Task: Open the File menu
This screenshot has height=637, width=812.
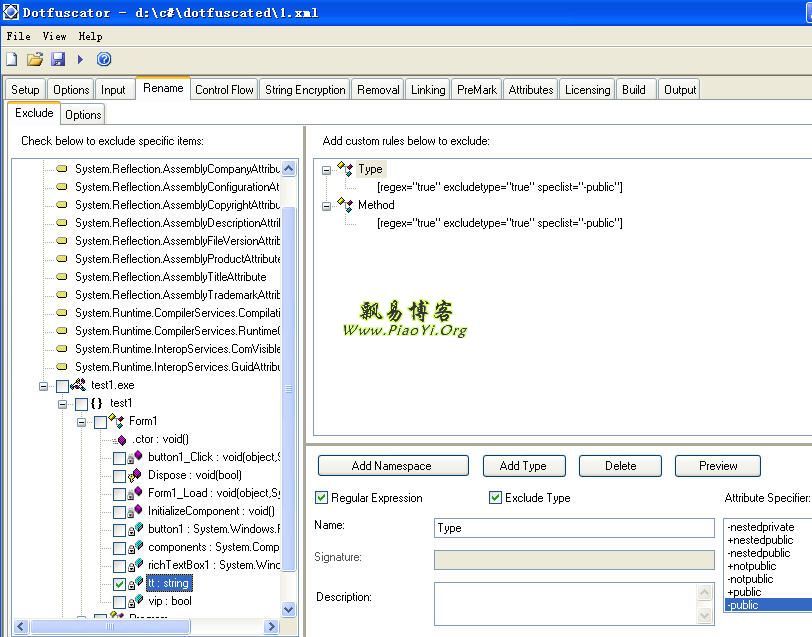Action: [x=19, y=36]
